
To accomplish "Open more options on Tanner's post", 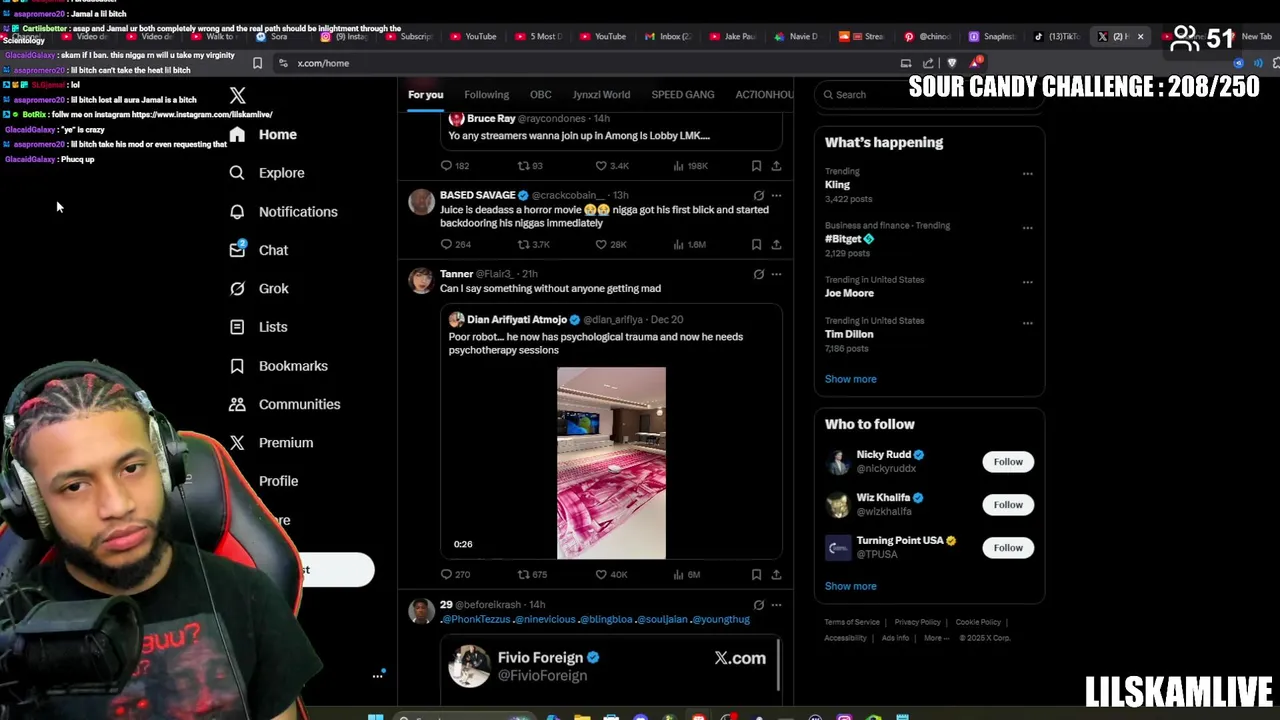I will tap(776, 274).
